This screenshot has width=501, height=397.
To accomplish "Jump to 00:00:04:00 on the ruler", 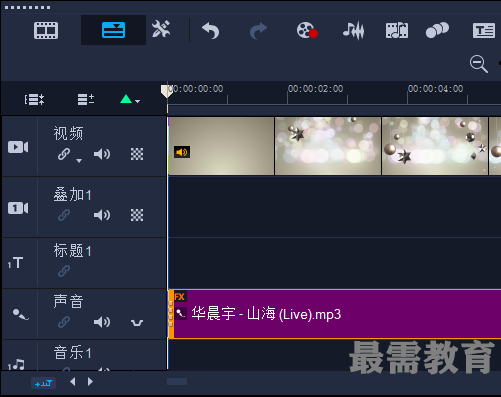I will coord(435,89).
